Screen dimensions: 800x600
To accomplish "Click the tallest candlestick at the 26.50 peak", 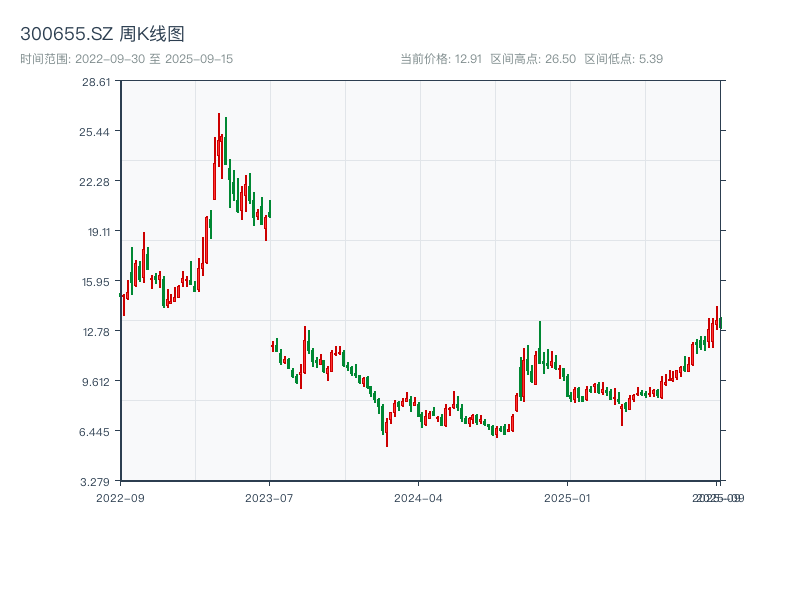I will pos(219,139).
